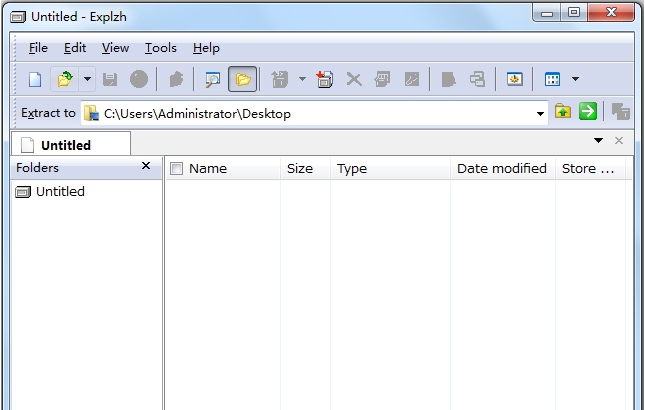Minimize the Explzh window

(547, 13)
